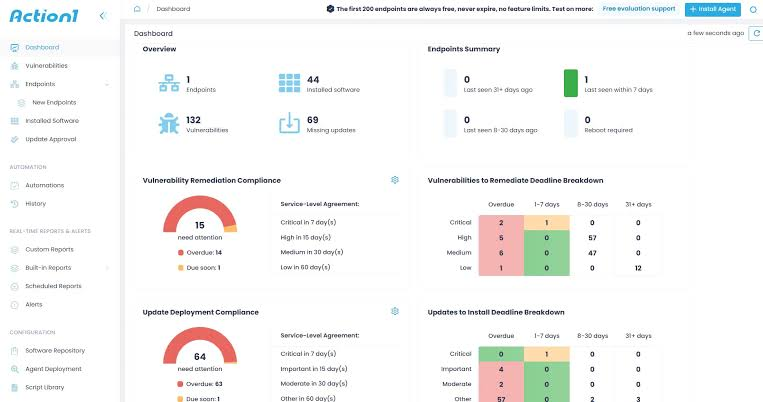The image size is (763, 402).
Task: Click Medium 8-30 days cell showing 47
Action: (x=592, y=253)
